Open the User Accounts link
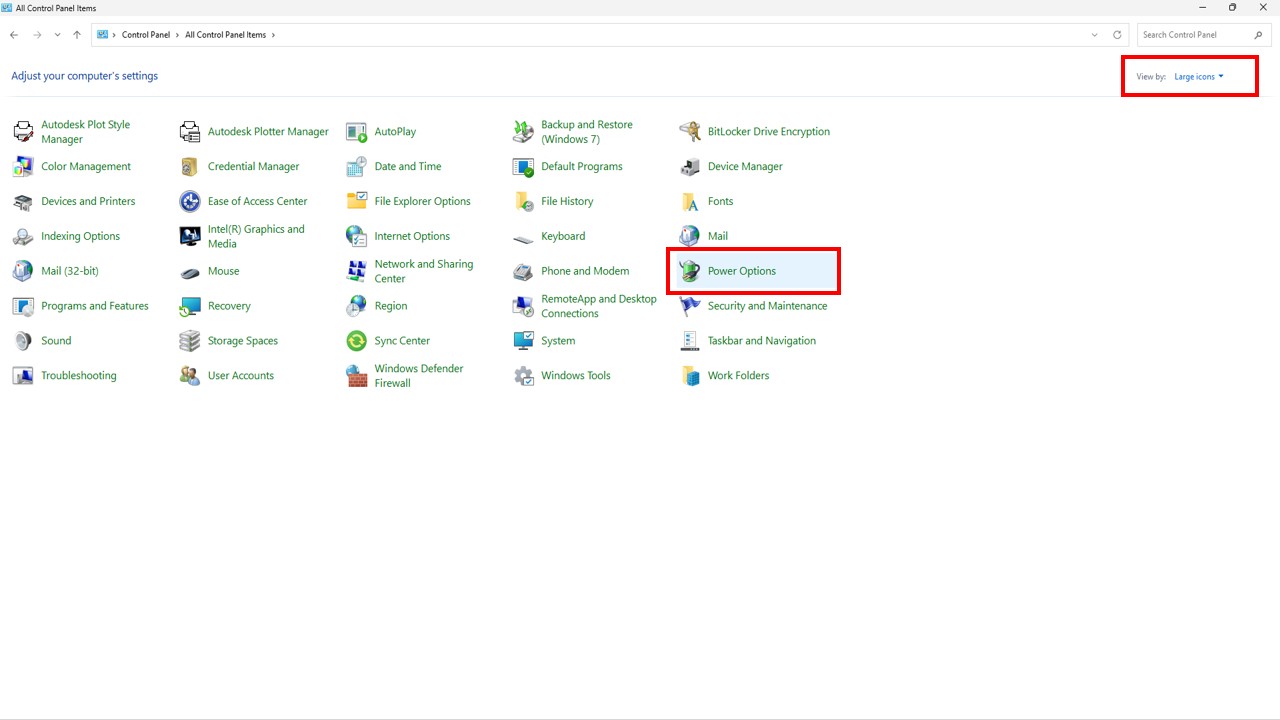The width and height of the screenshot is (1280, 720). point(240,376)
